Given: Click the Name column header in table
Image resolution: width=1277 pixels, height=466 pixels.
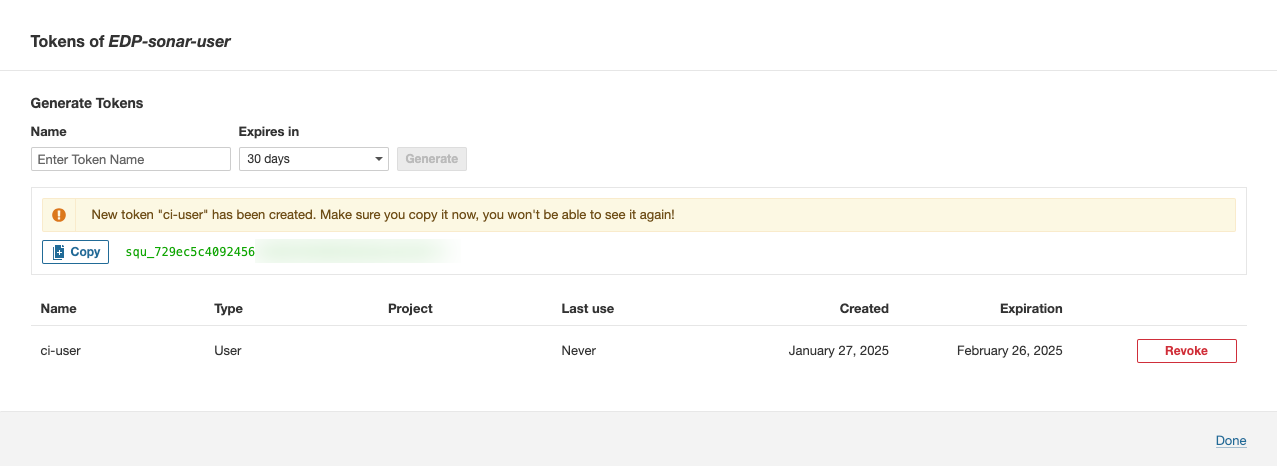Looking at the screenshot, I should point(59,308).
